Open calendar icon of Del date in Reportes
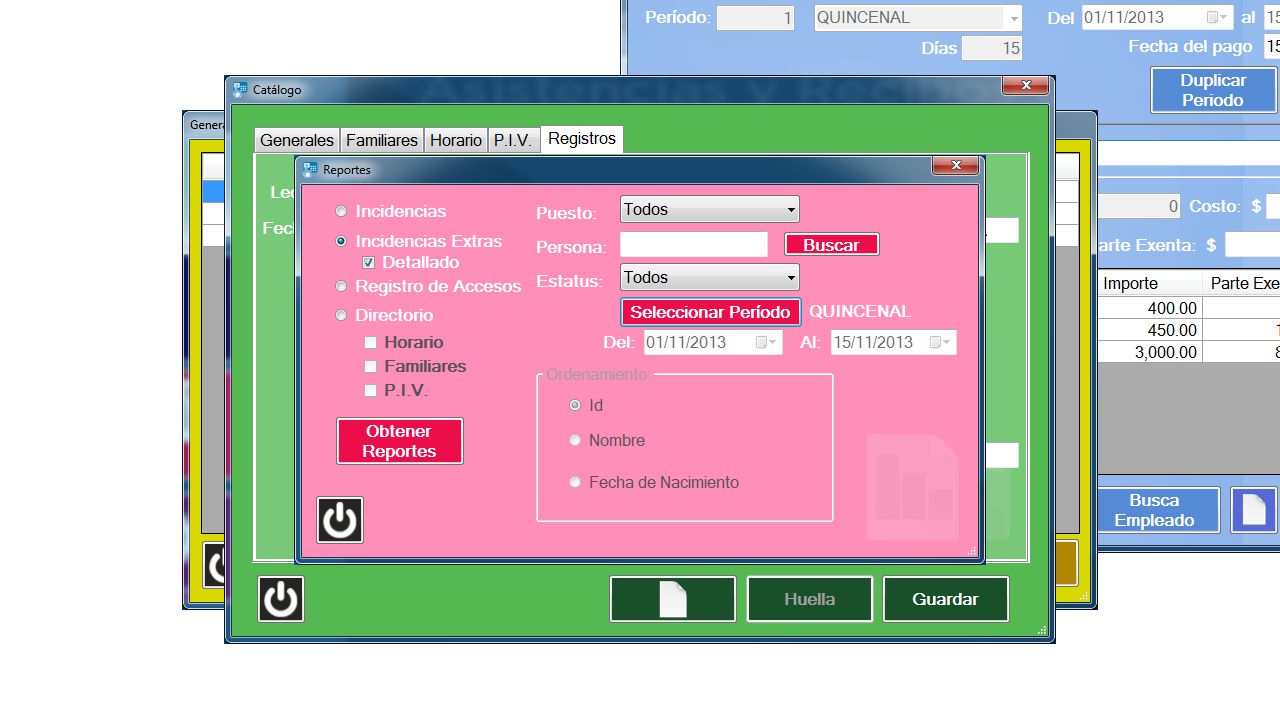This screenshot has height=720, width=1280. pos(766,342)
